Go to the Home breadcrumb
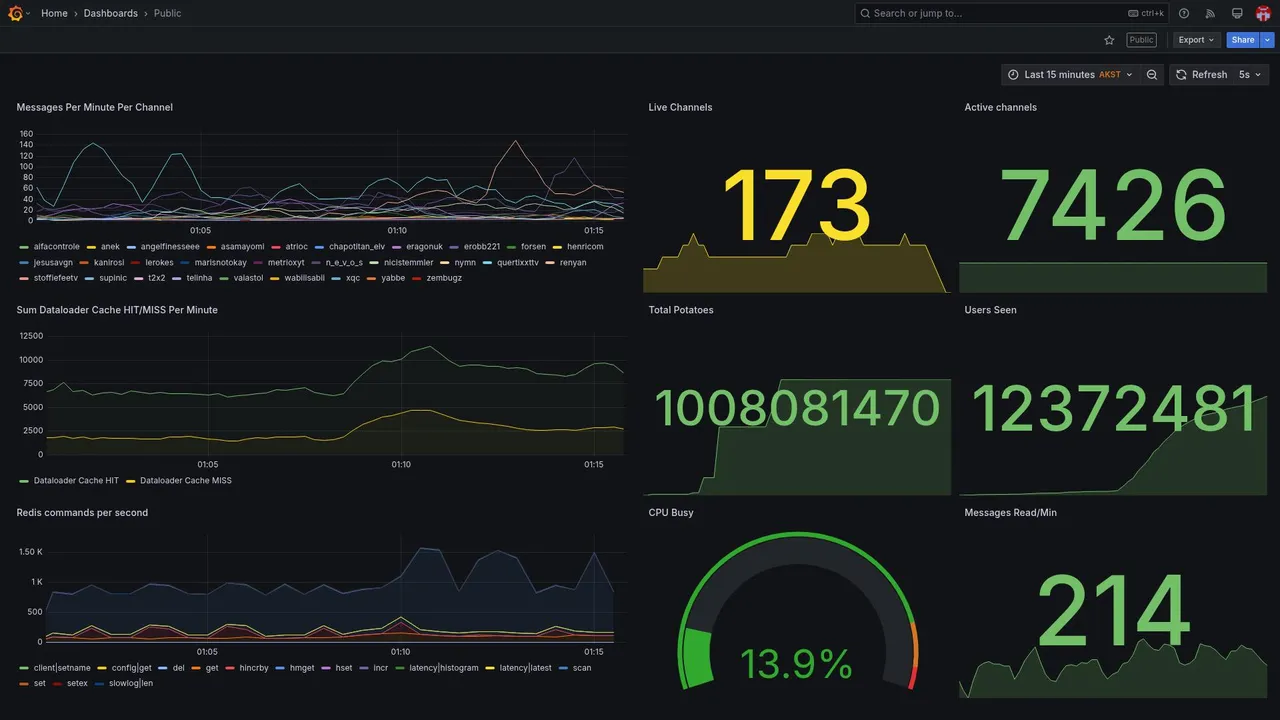This screenshot has height=720, width=1280. [x=54, y=13]
